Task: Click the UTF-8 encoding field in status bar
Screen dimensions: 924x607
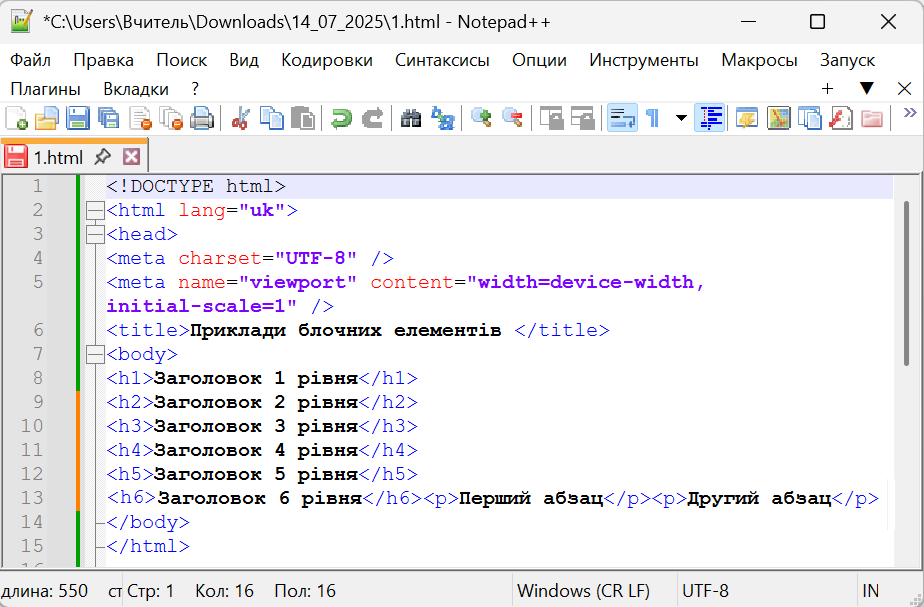Action: coord(705,591)
